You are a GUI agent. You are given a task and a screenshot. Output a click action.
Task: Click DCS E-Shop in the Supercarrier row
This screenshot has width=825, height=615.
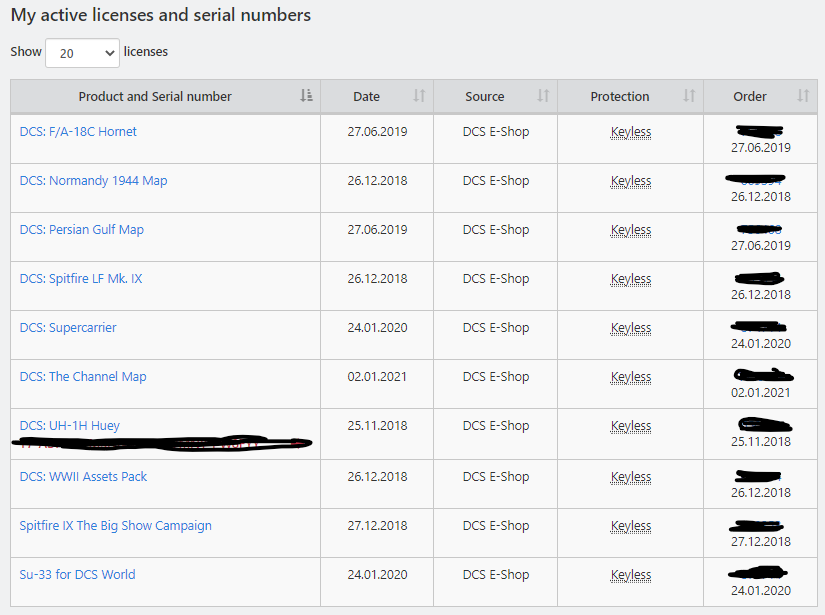(x=496, y=328)
